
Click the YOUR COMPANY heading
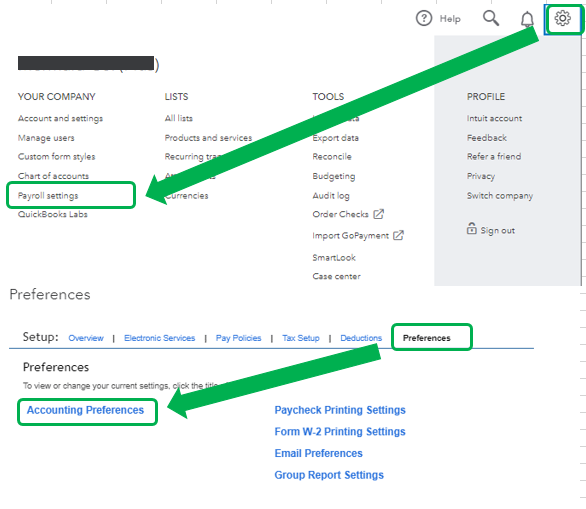[x=56, y=97]
